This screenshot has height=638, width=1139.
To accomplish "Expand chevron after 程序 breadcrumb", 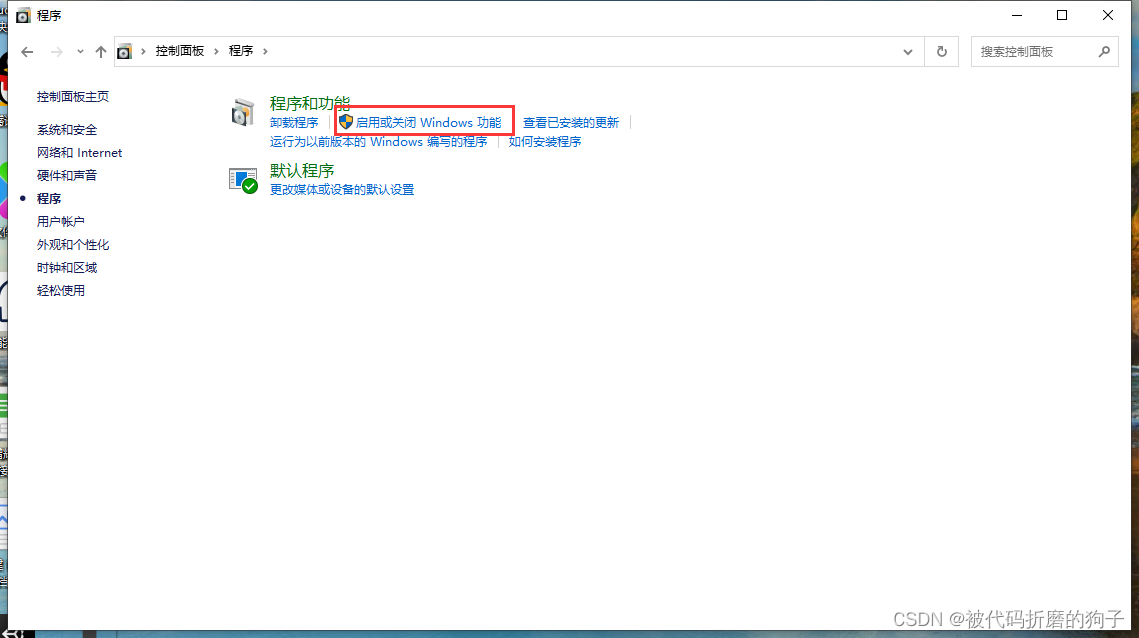I will [x=265, y=52].
